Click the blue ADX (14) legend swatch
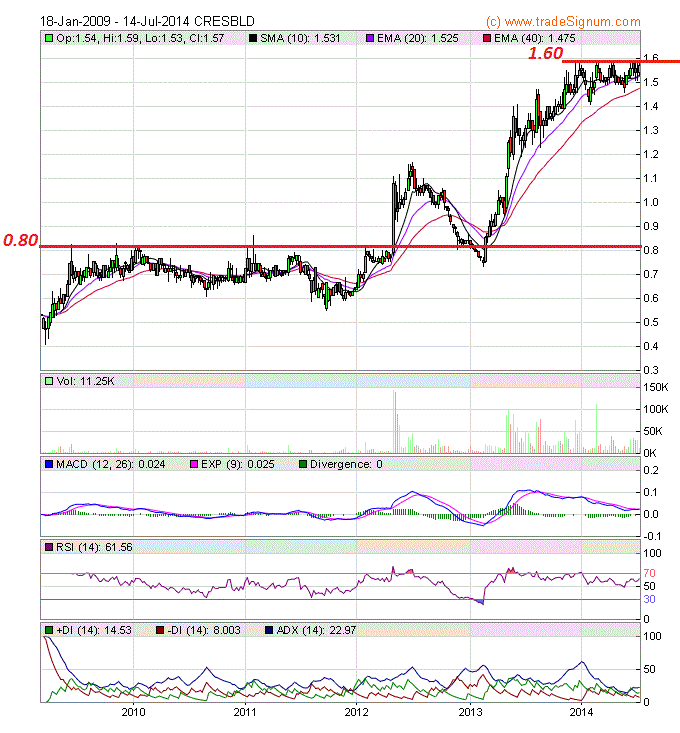The image size is (680, 733). click(x=269, y=630)
